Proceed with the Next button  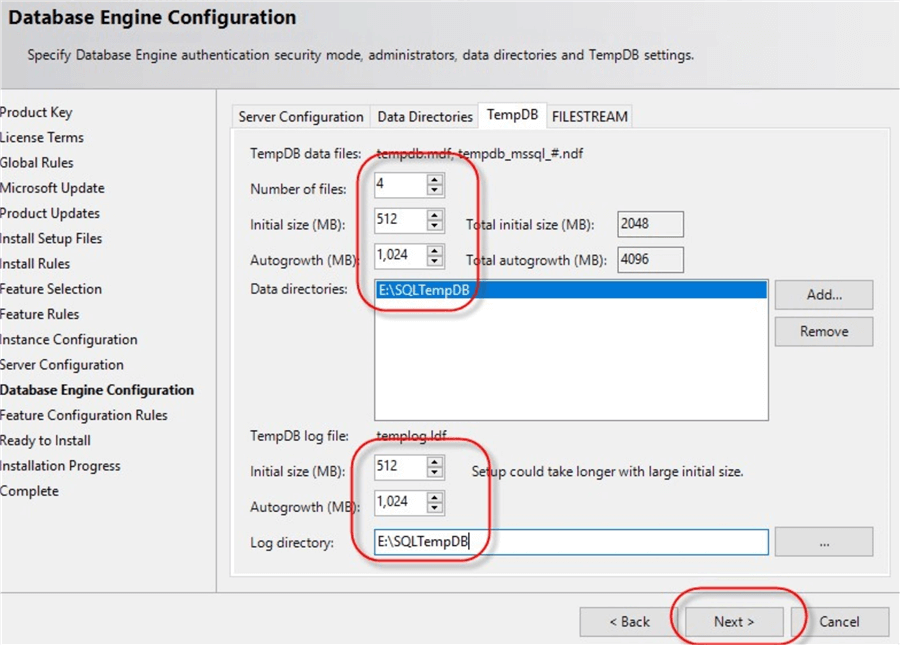click(733, 622)
